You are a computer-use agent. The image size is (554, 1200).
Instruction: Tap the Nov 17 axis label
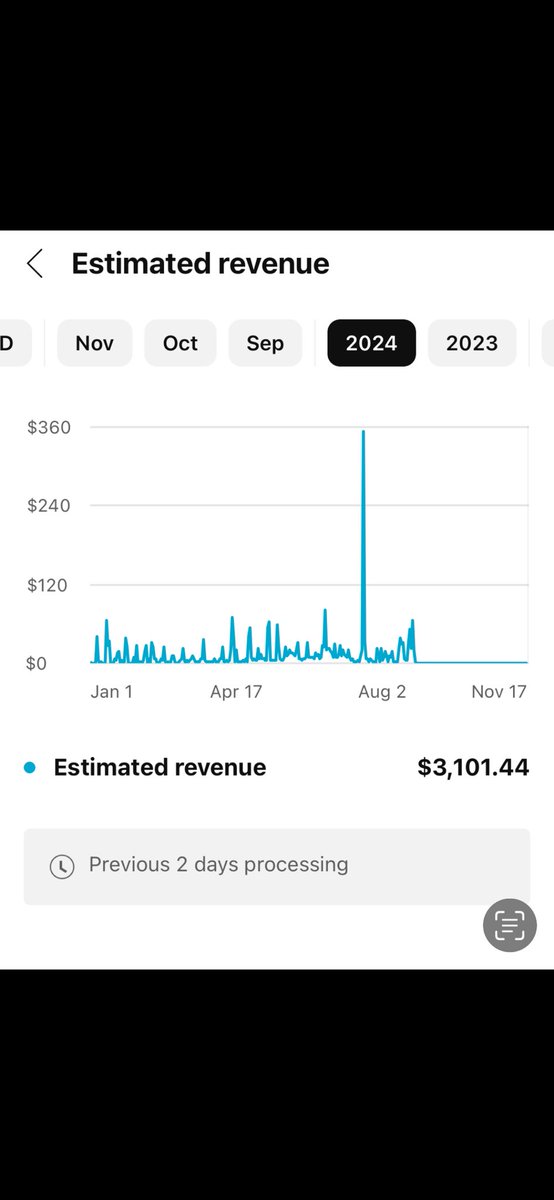(499, 692)
